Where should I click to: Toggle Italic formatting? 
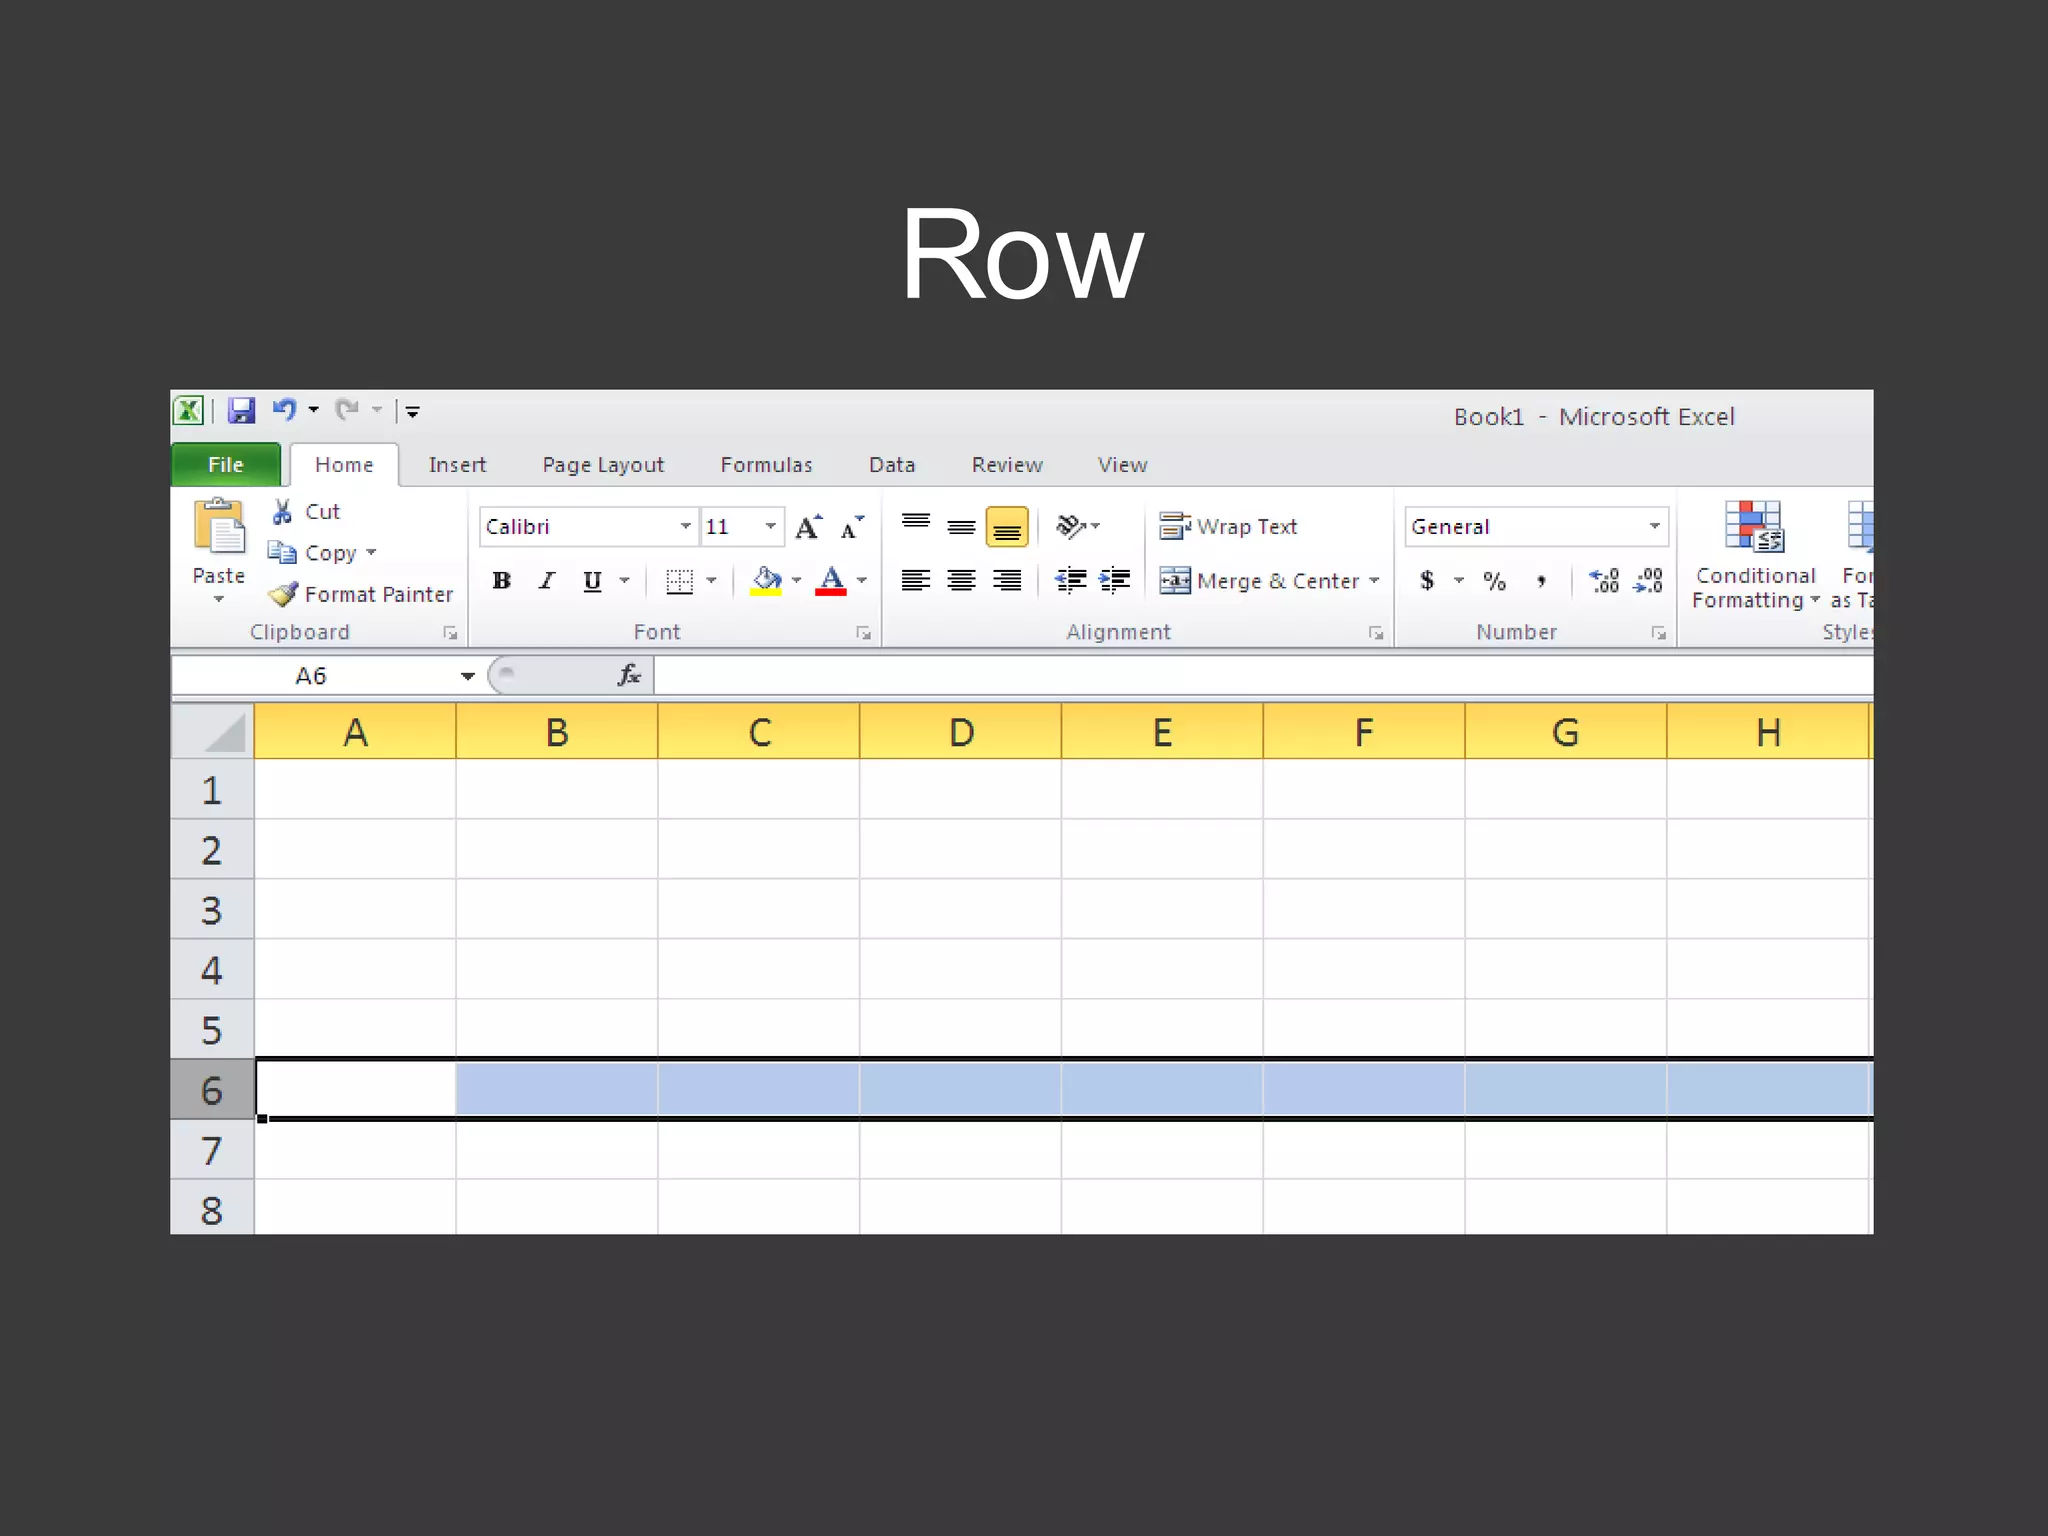(547, 581)
